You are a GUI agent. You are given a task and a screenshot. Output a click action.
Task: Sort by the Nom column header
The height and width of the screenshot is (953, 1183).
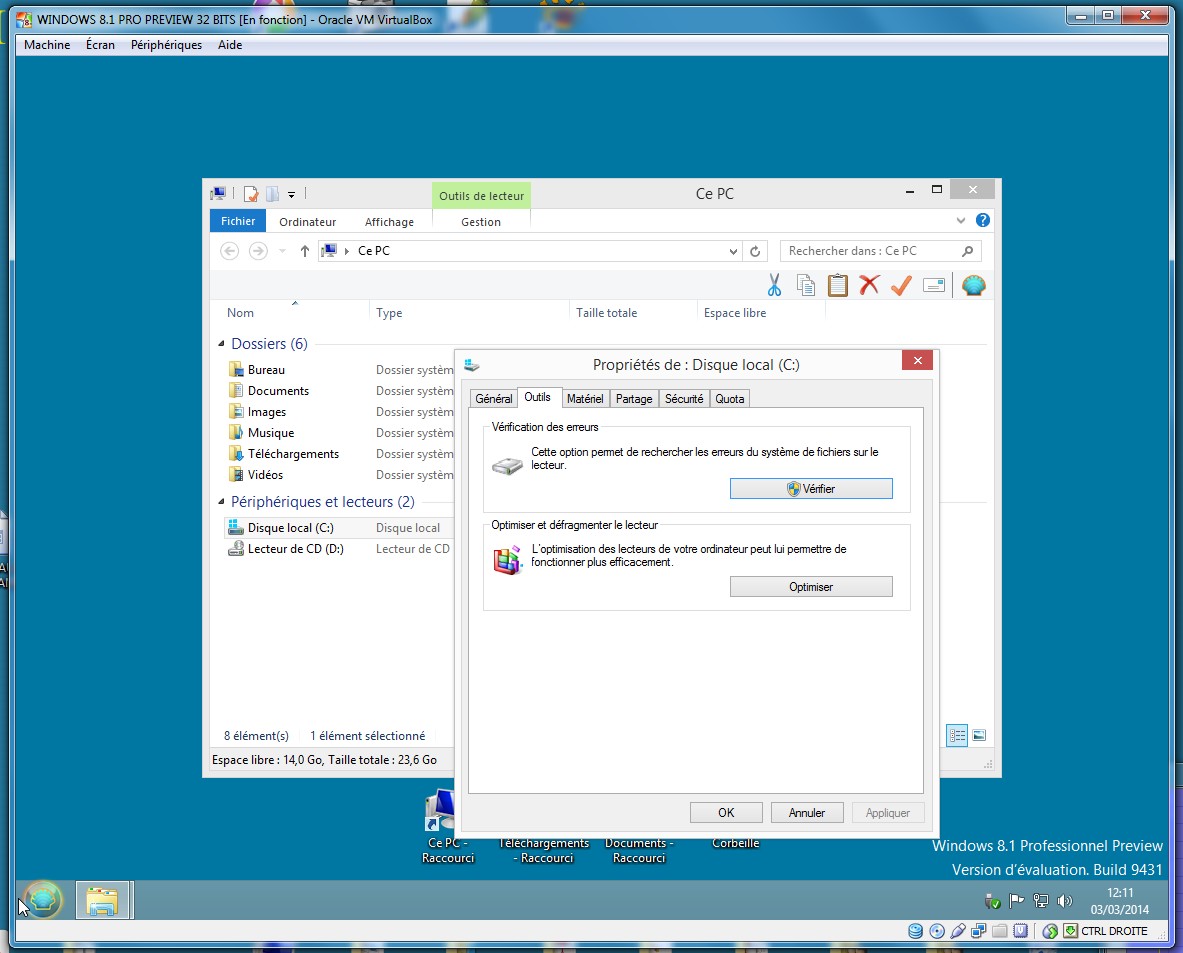[x=241, y=313]
